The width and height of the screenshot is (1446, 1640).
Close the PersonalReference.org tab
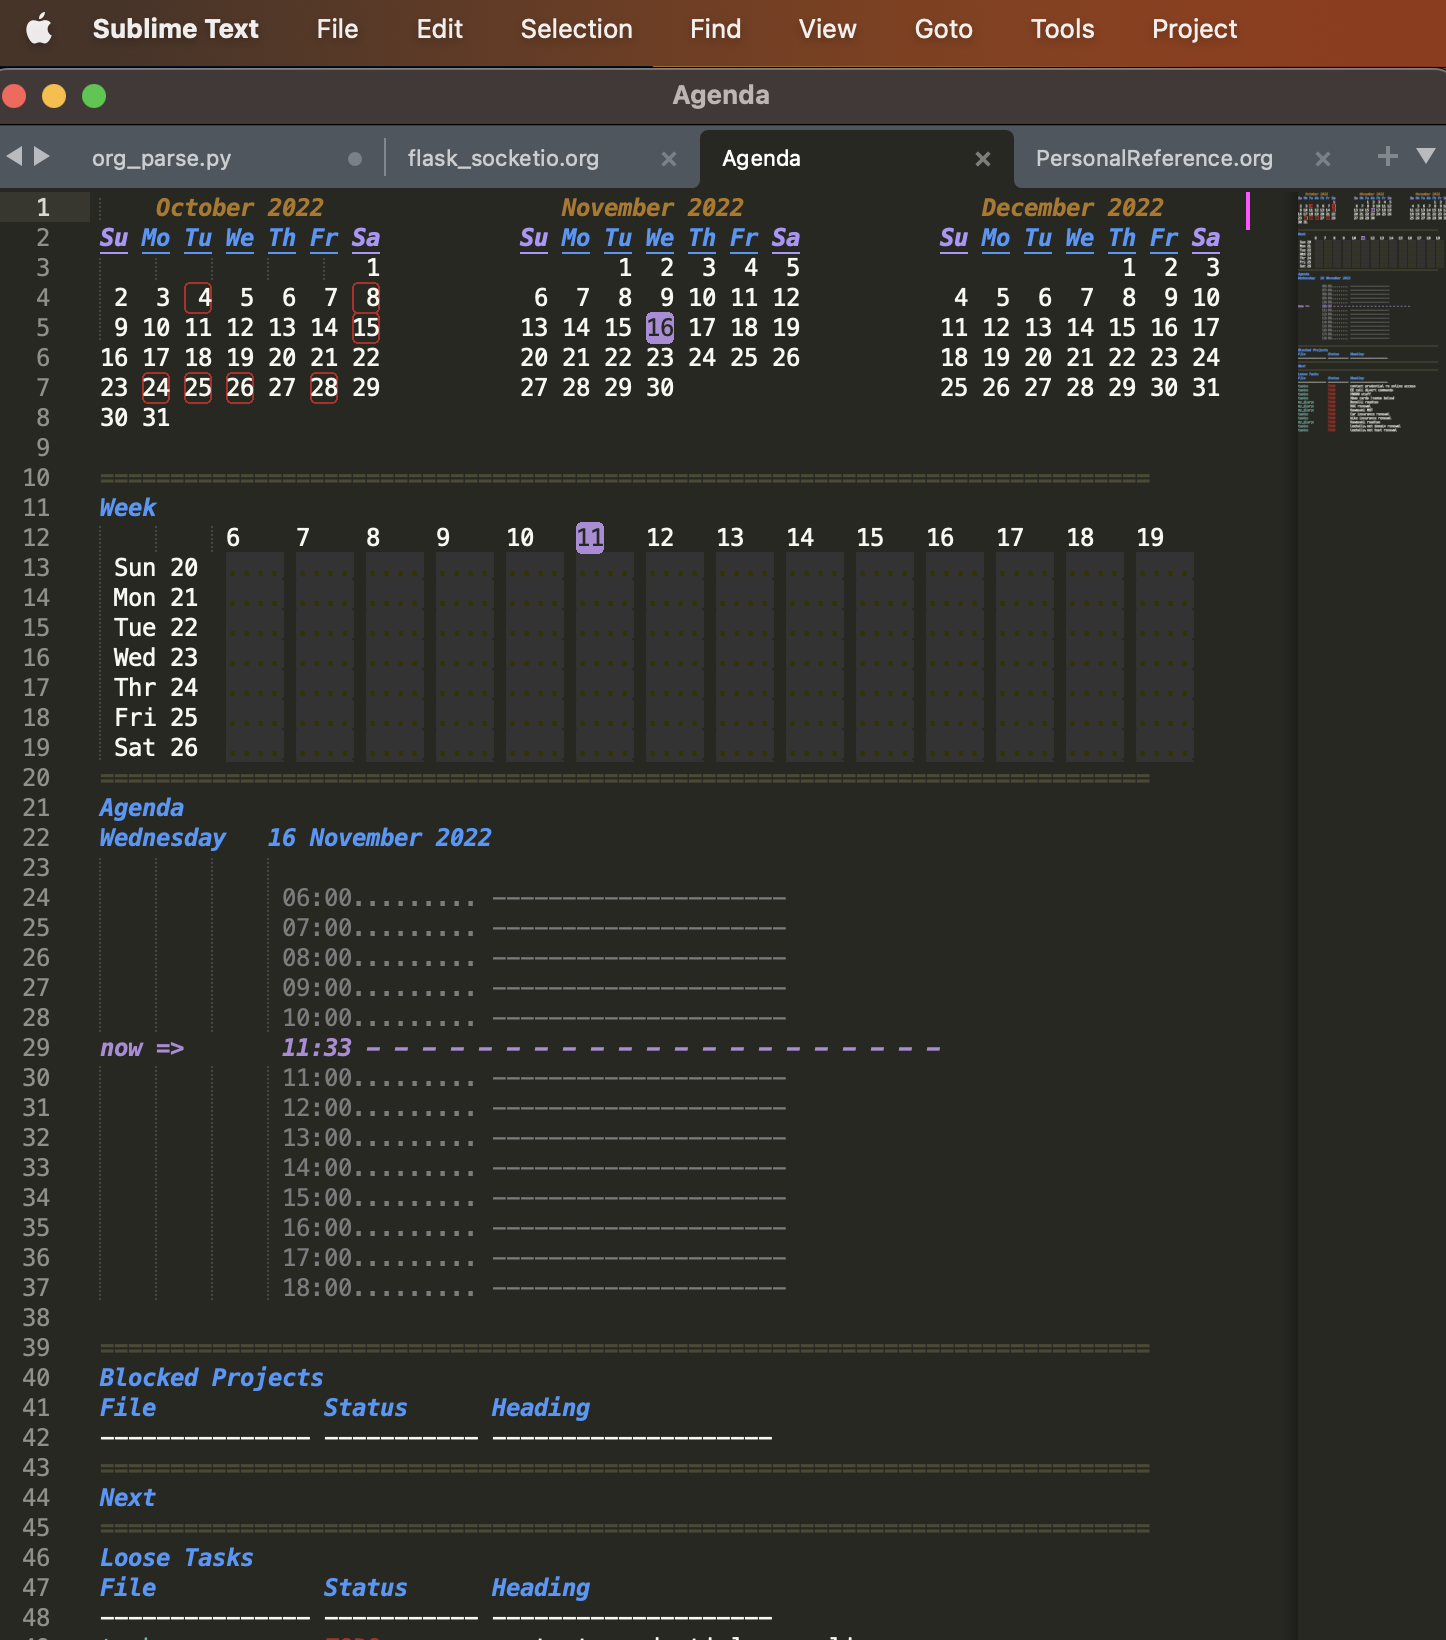pyautogui.click(x=1322, y=159)
